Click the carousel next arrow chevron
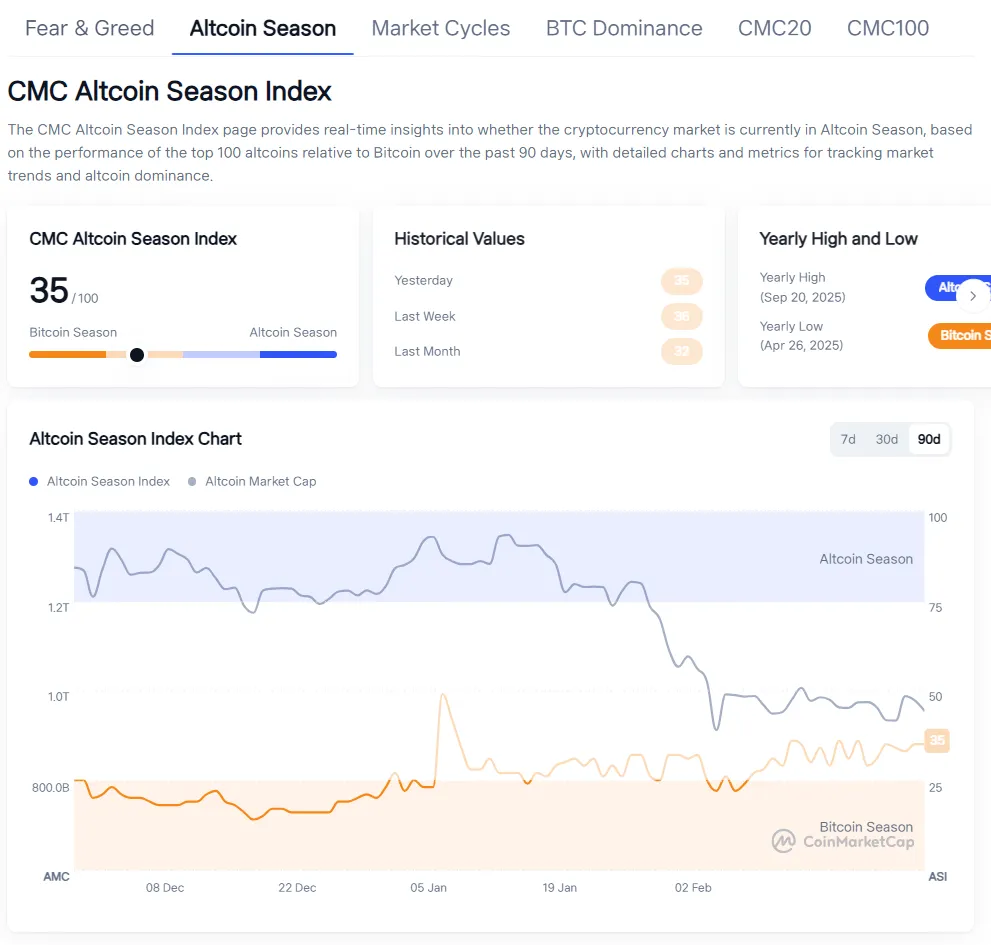 pos(973,296)
